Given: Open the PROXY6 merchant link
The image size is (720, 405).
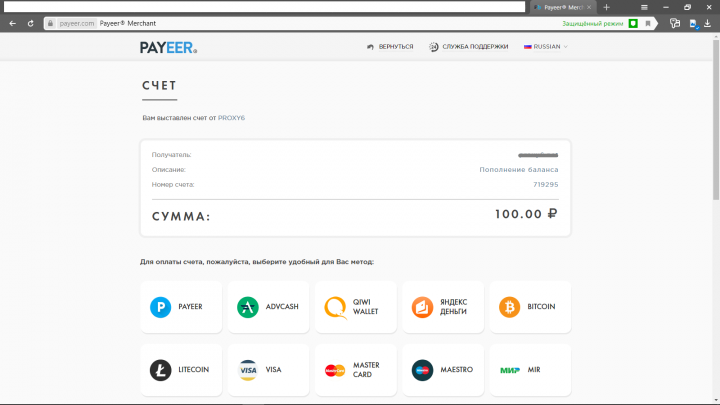Looking at the screenshot, I should click(231, 118).
